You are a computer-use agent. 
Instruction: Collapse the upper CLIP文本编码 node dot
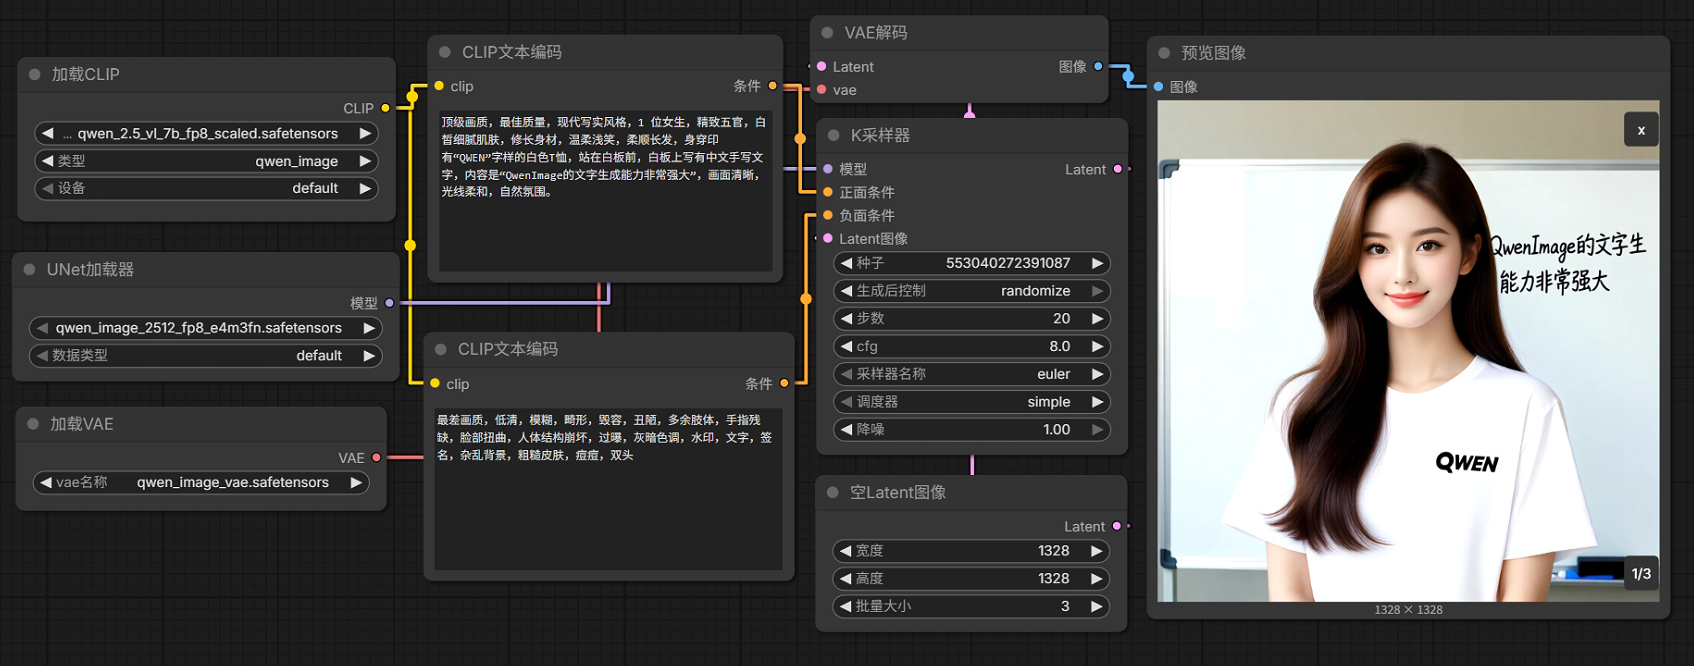(445, 52)
